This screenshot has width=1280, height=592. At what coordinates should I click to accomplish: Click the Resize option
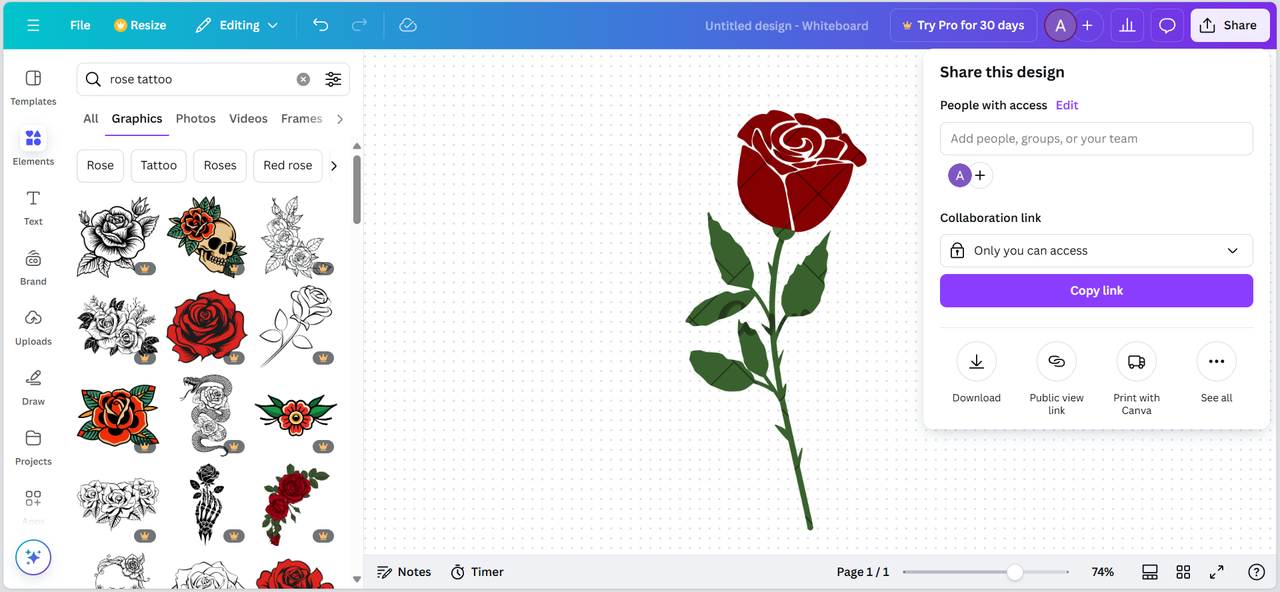click(140, 25)
